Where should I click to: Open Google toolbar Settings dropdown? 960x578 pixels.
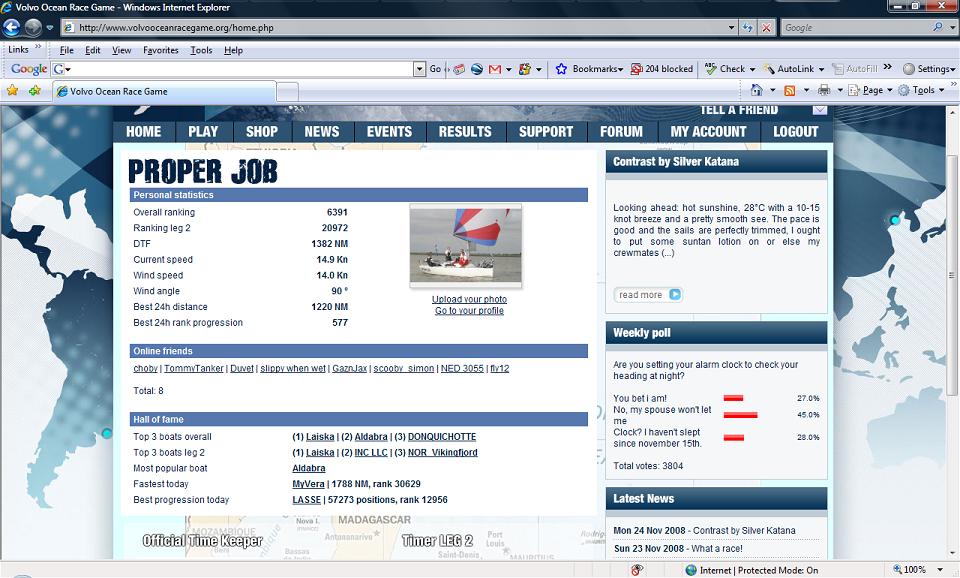point(929,69)
